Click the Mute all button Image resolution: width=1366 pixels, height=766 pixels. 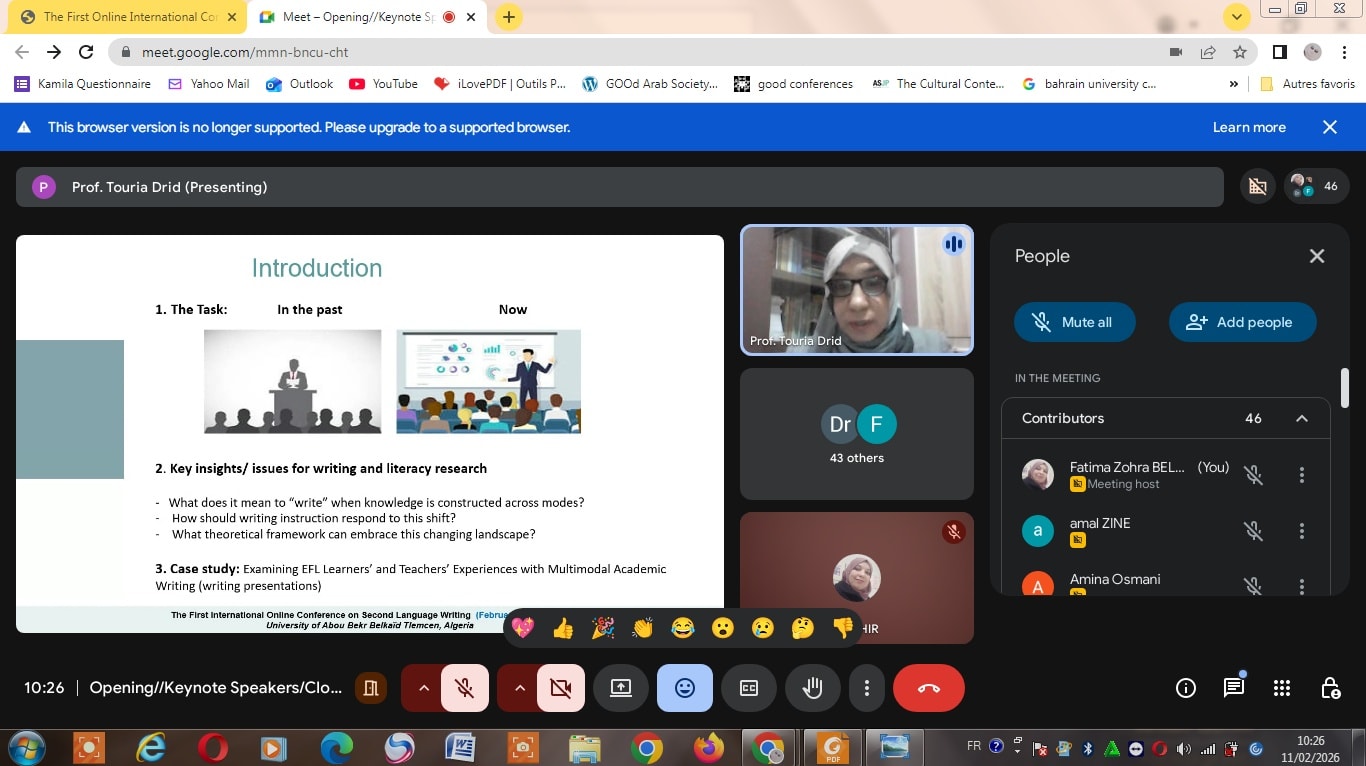click(1074, 322)
